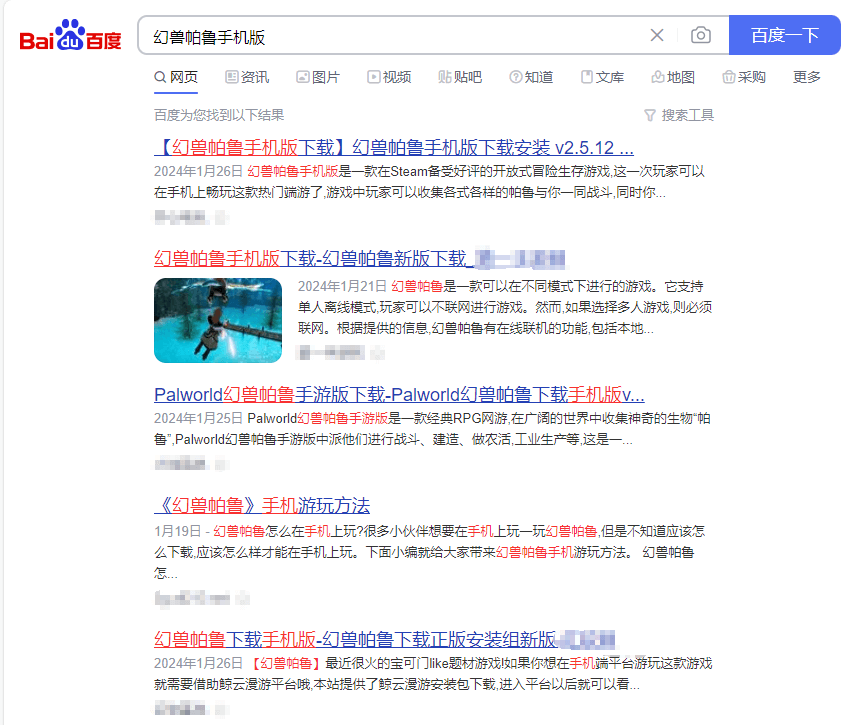Open the 采购 tab
Screen dimensions: 847x725
point(744,77)
